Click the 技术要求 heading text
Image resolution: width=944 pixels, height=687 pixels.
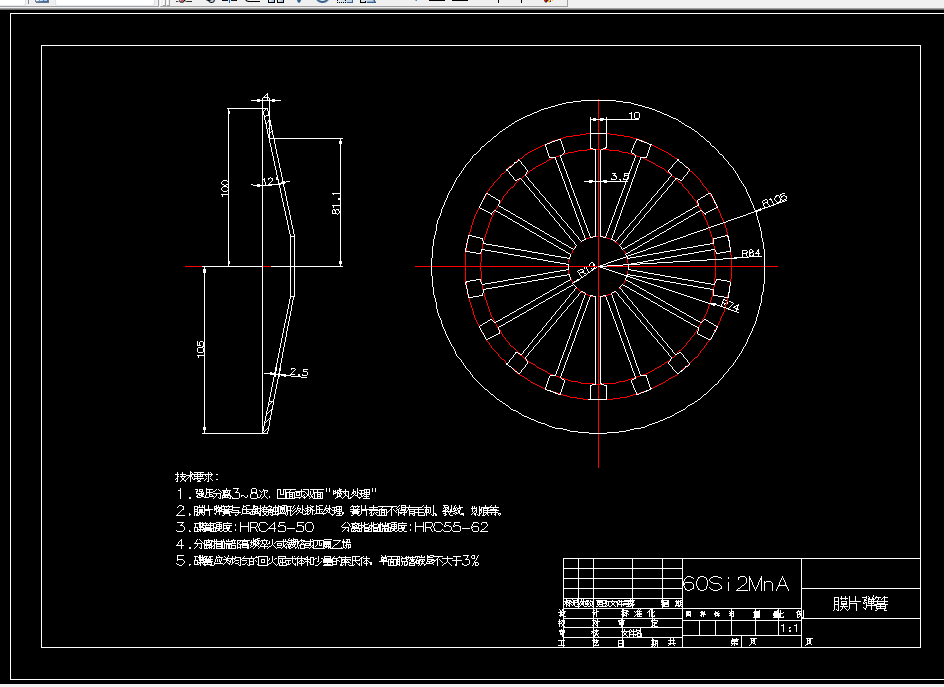[x=196, y=477]
